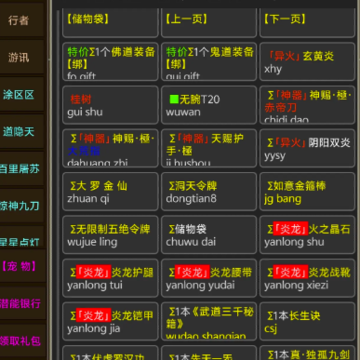
Task: Select the 无腕T20 wuwan item
Action: pos(209,105)
